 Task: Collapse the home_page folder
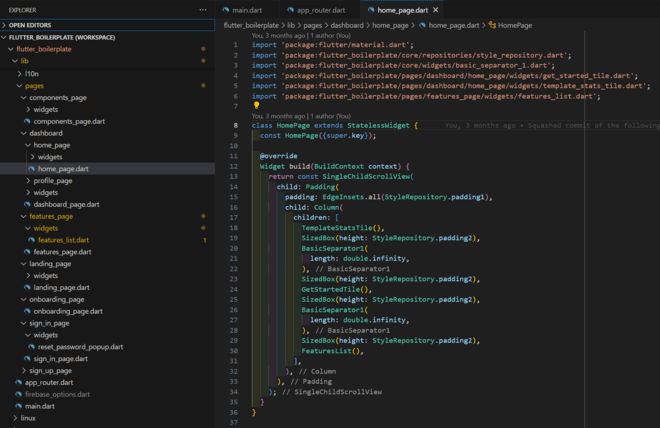107,145
